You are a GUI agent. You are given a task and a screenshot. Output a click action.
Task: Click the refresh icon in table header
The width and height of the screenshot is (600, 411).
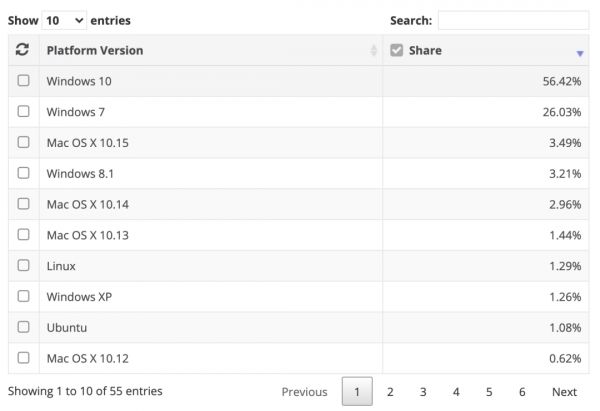23,51
